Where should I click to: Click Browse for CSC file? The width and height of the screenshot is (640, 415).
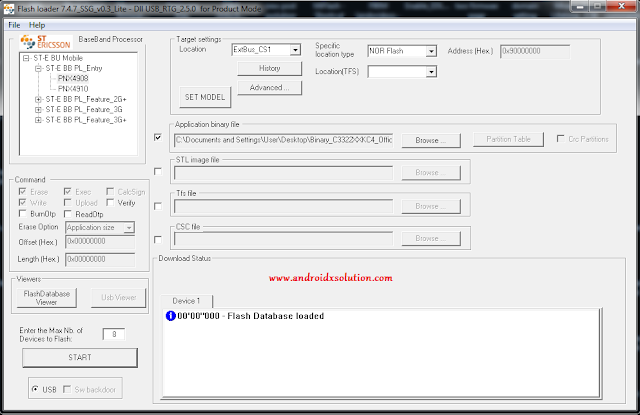[x=431, y=238]
